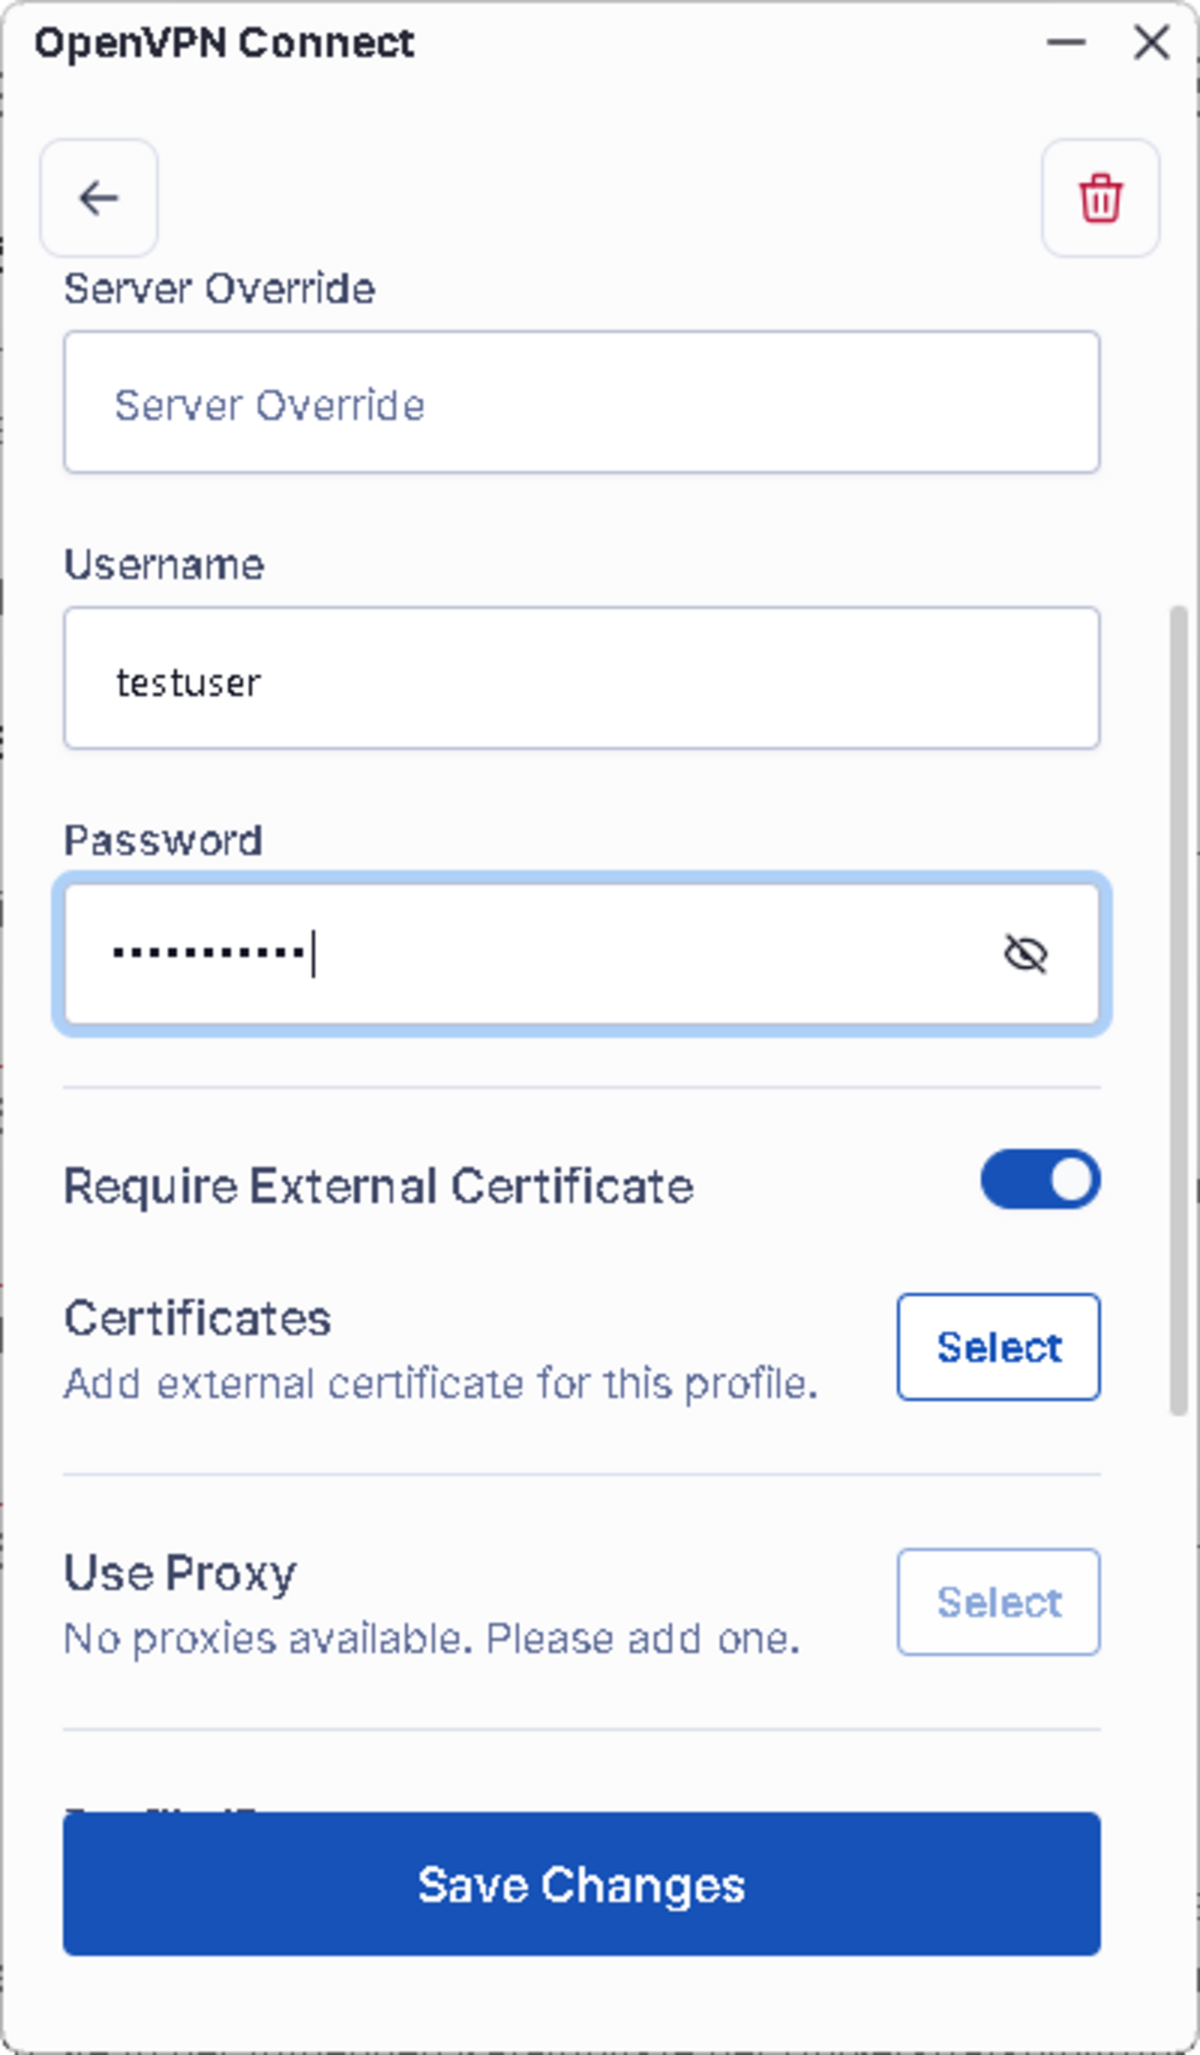1200x2055 pixels.
Task: Click Select button next to Certificates
Action: click(998, 1347)
